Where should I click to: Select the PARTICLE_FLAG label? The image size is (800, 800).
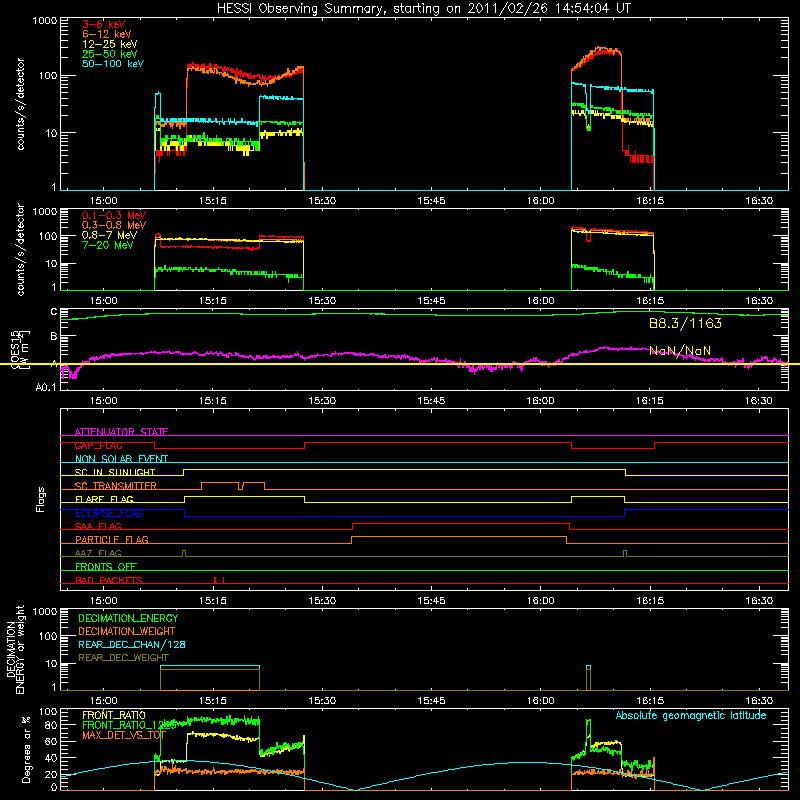click(x=112, y=539)
